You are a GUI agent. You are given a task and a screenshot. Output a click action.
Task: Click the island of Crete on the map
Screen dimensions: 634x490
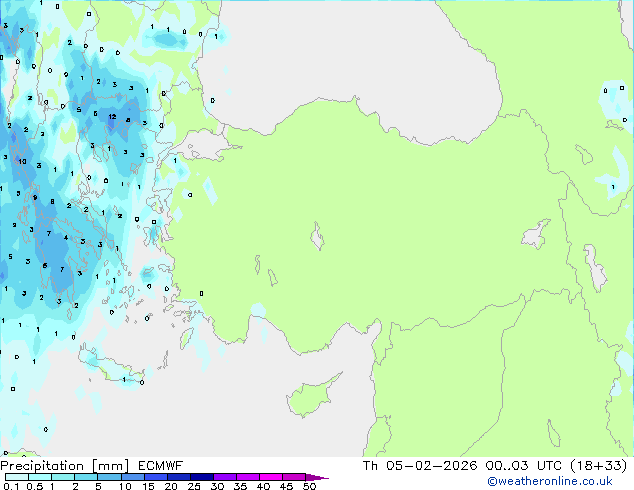[109, 366]
